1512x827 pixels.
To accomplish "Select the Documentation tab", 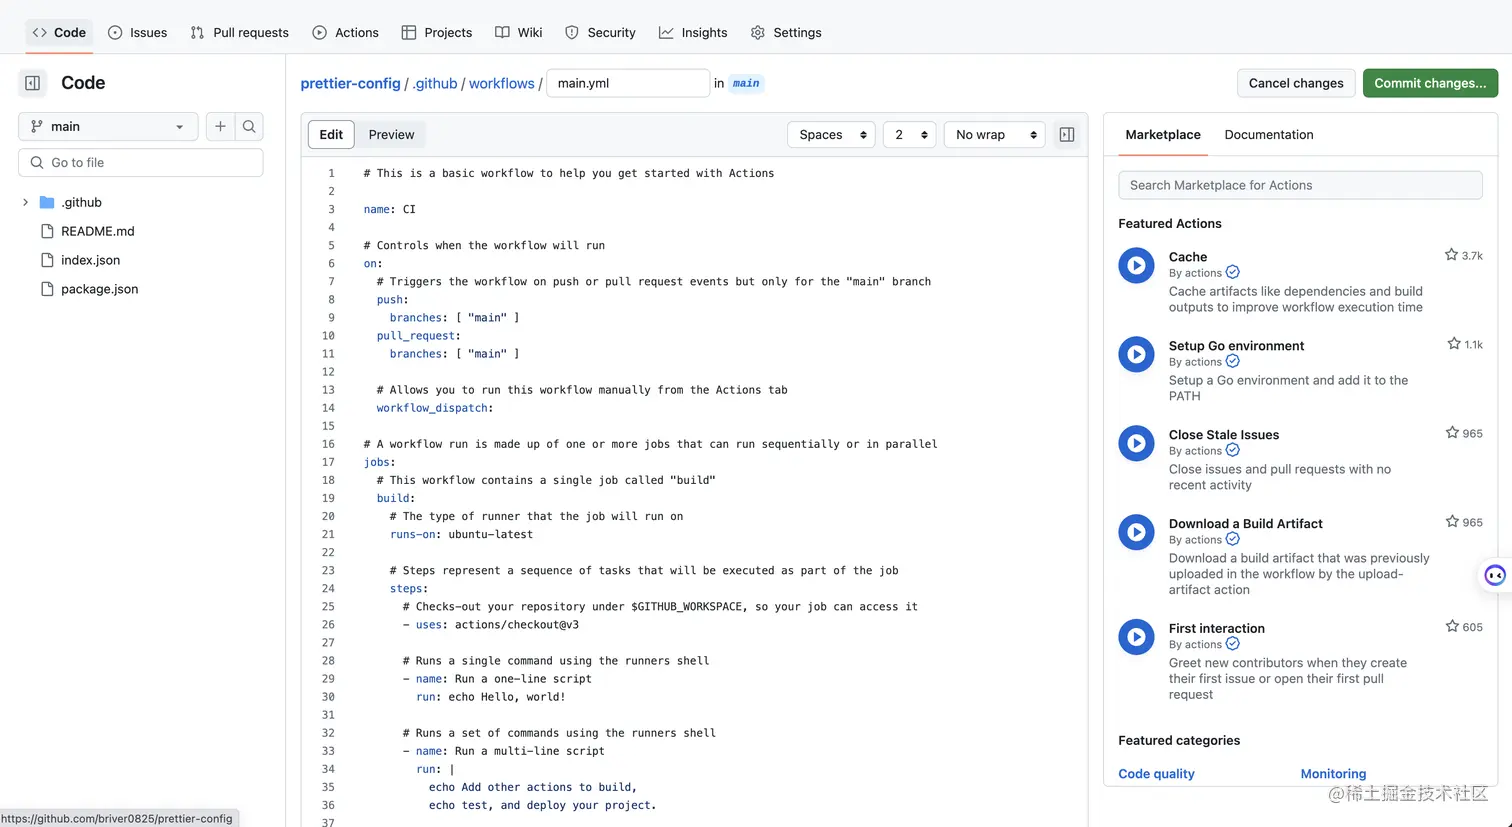I will pos(1269,135).
